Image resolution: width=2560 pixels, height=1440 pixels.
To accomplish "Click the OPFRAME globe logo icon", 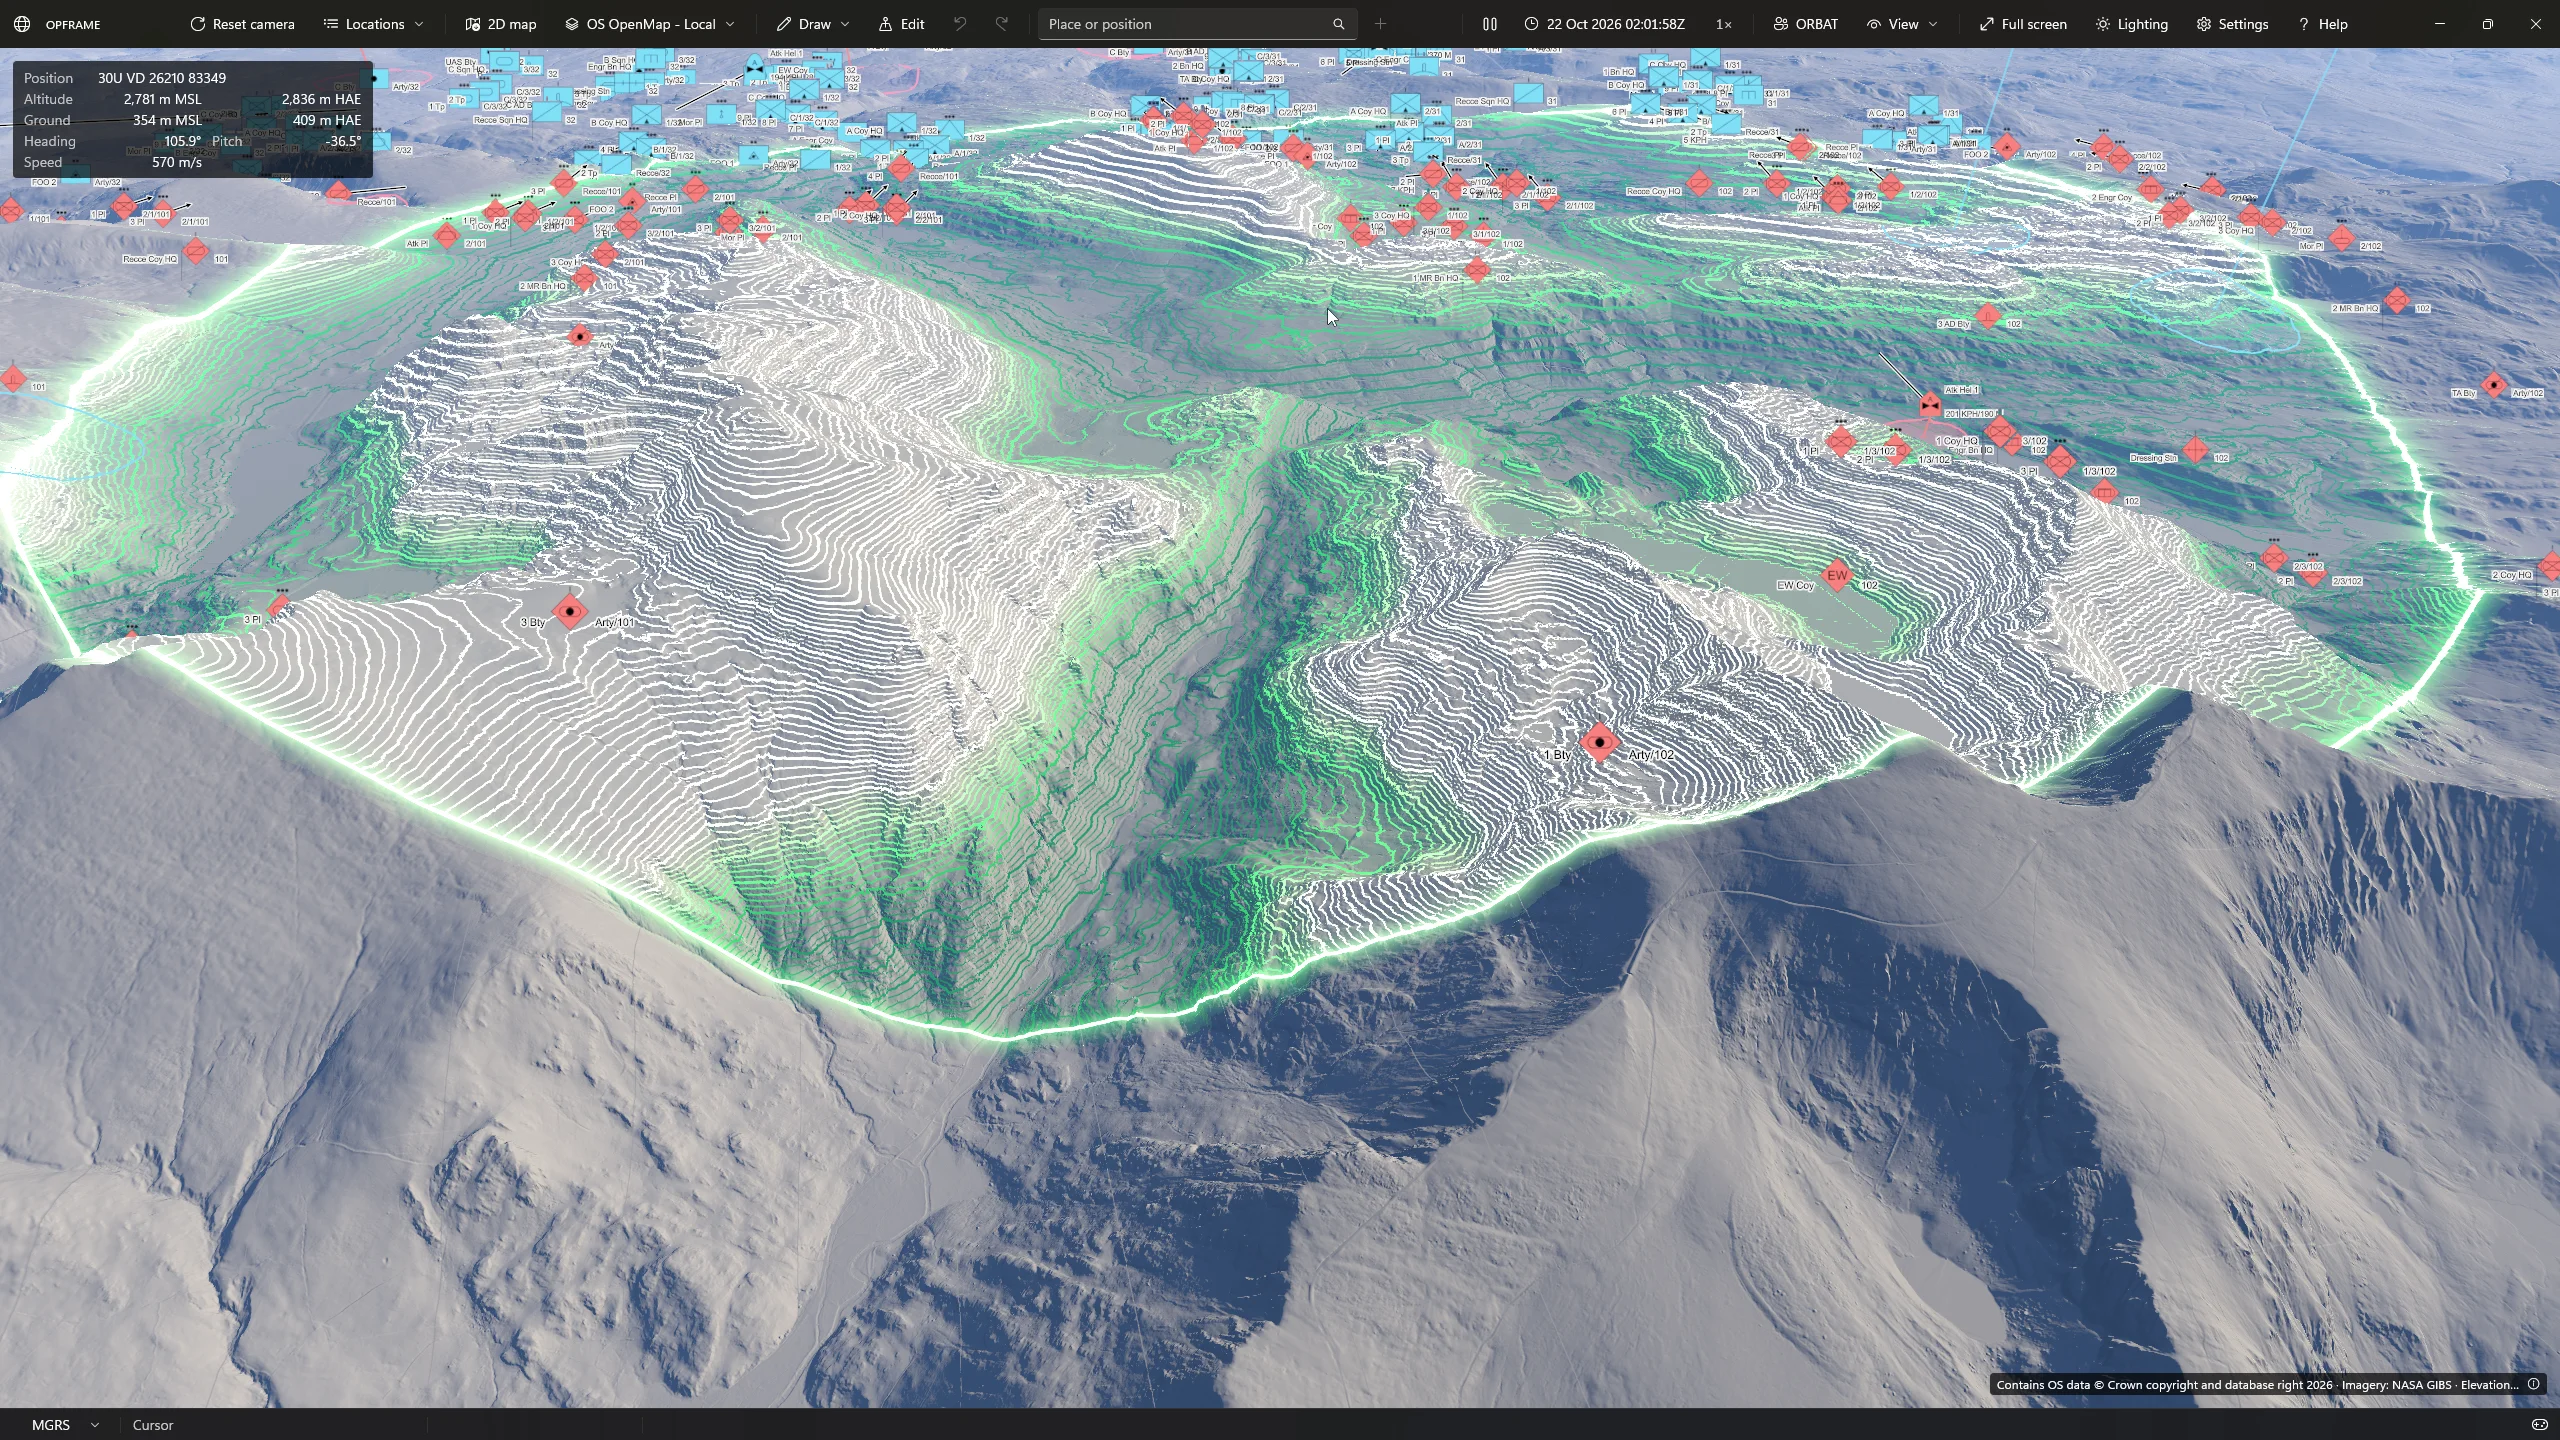I will (x=22, y=24).
